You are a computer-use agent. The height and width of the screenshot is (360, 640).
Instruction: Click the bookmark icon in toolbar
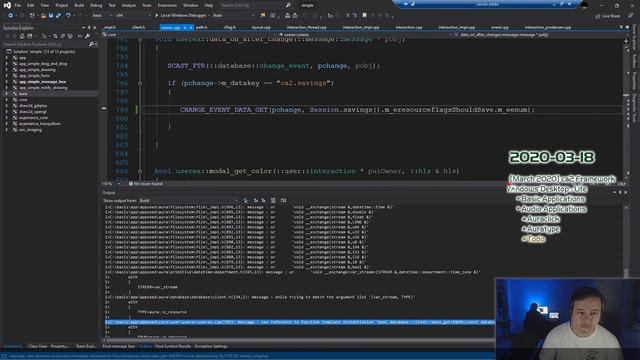point(364,16)
